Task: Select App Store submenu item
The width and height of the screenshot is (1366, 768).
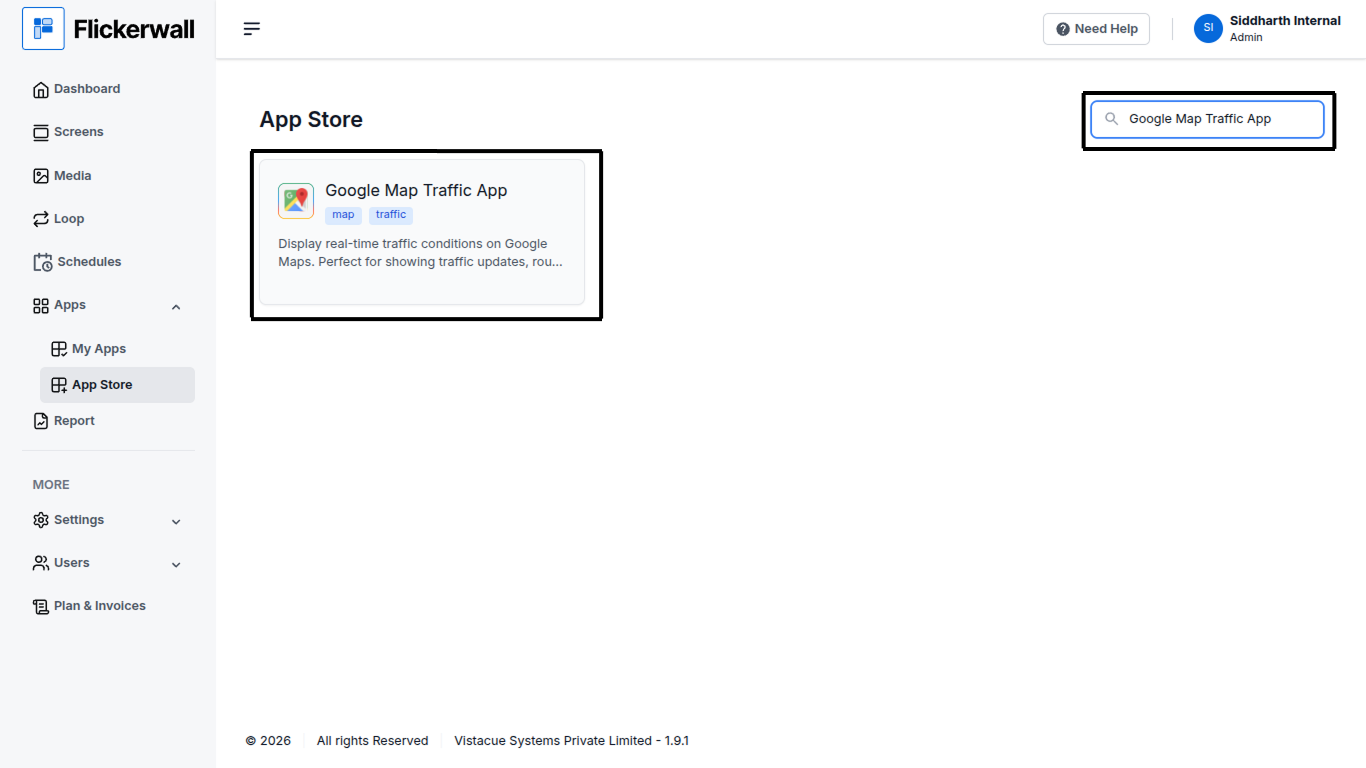Action: 117,385
